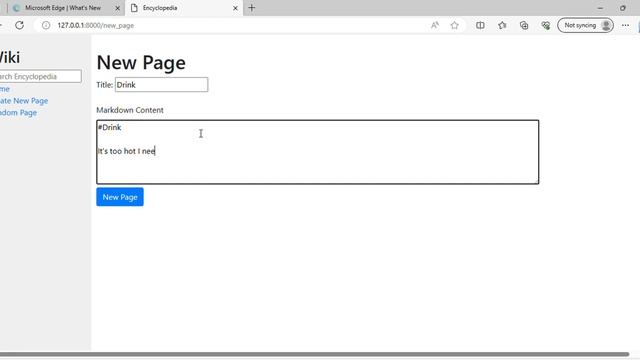This screenshot has width=640, height=360.
Task: Close the Encyclopedia tab
Action: tap(235, 8)
